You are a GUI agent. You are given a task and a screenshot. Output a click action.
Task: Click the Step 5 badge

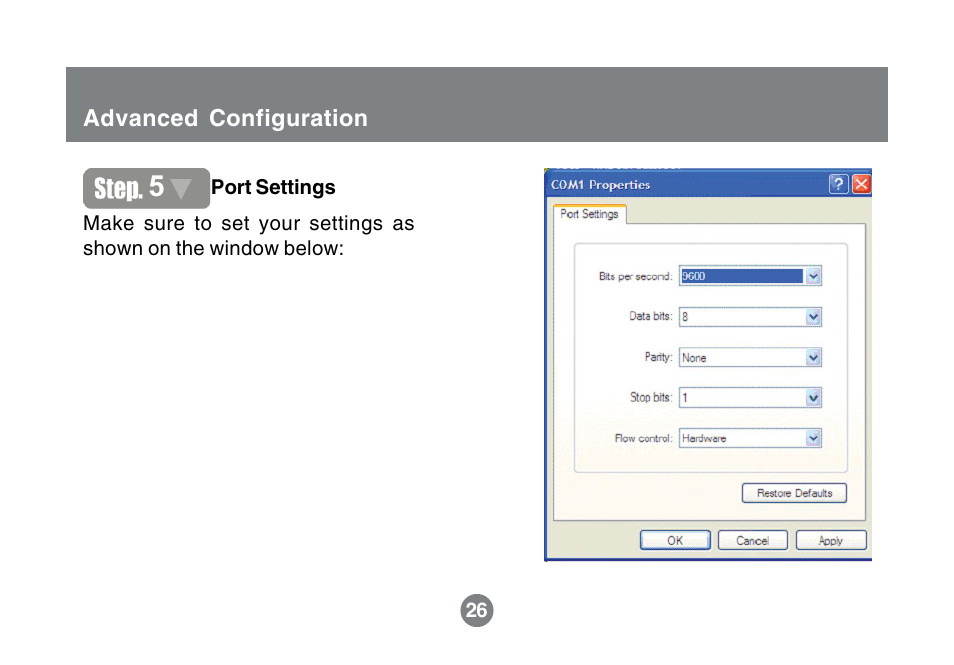click(146, 188)
